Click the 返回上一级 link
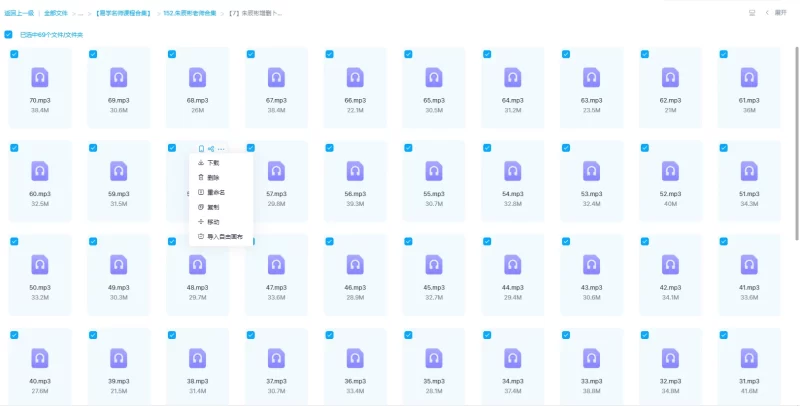This screenshot has width=800, height=406. pyautogui.click(x=19, y=13)
